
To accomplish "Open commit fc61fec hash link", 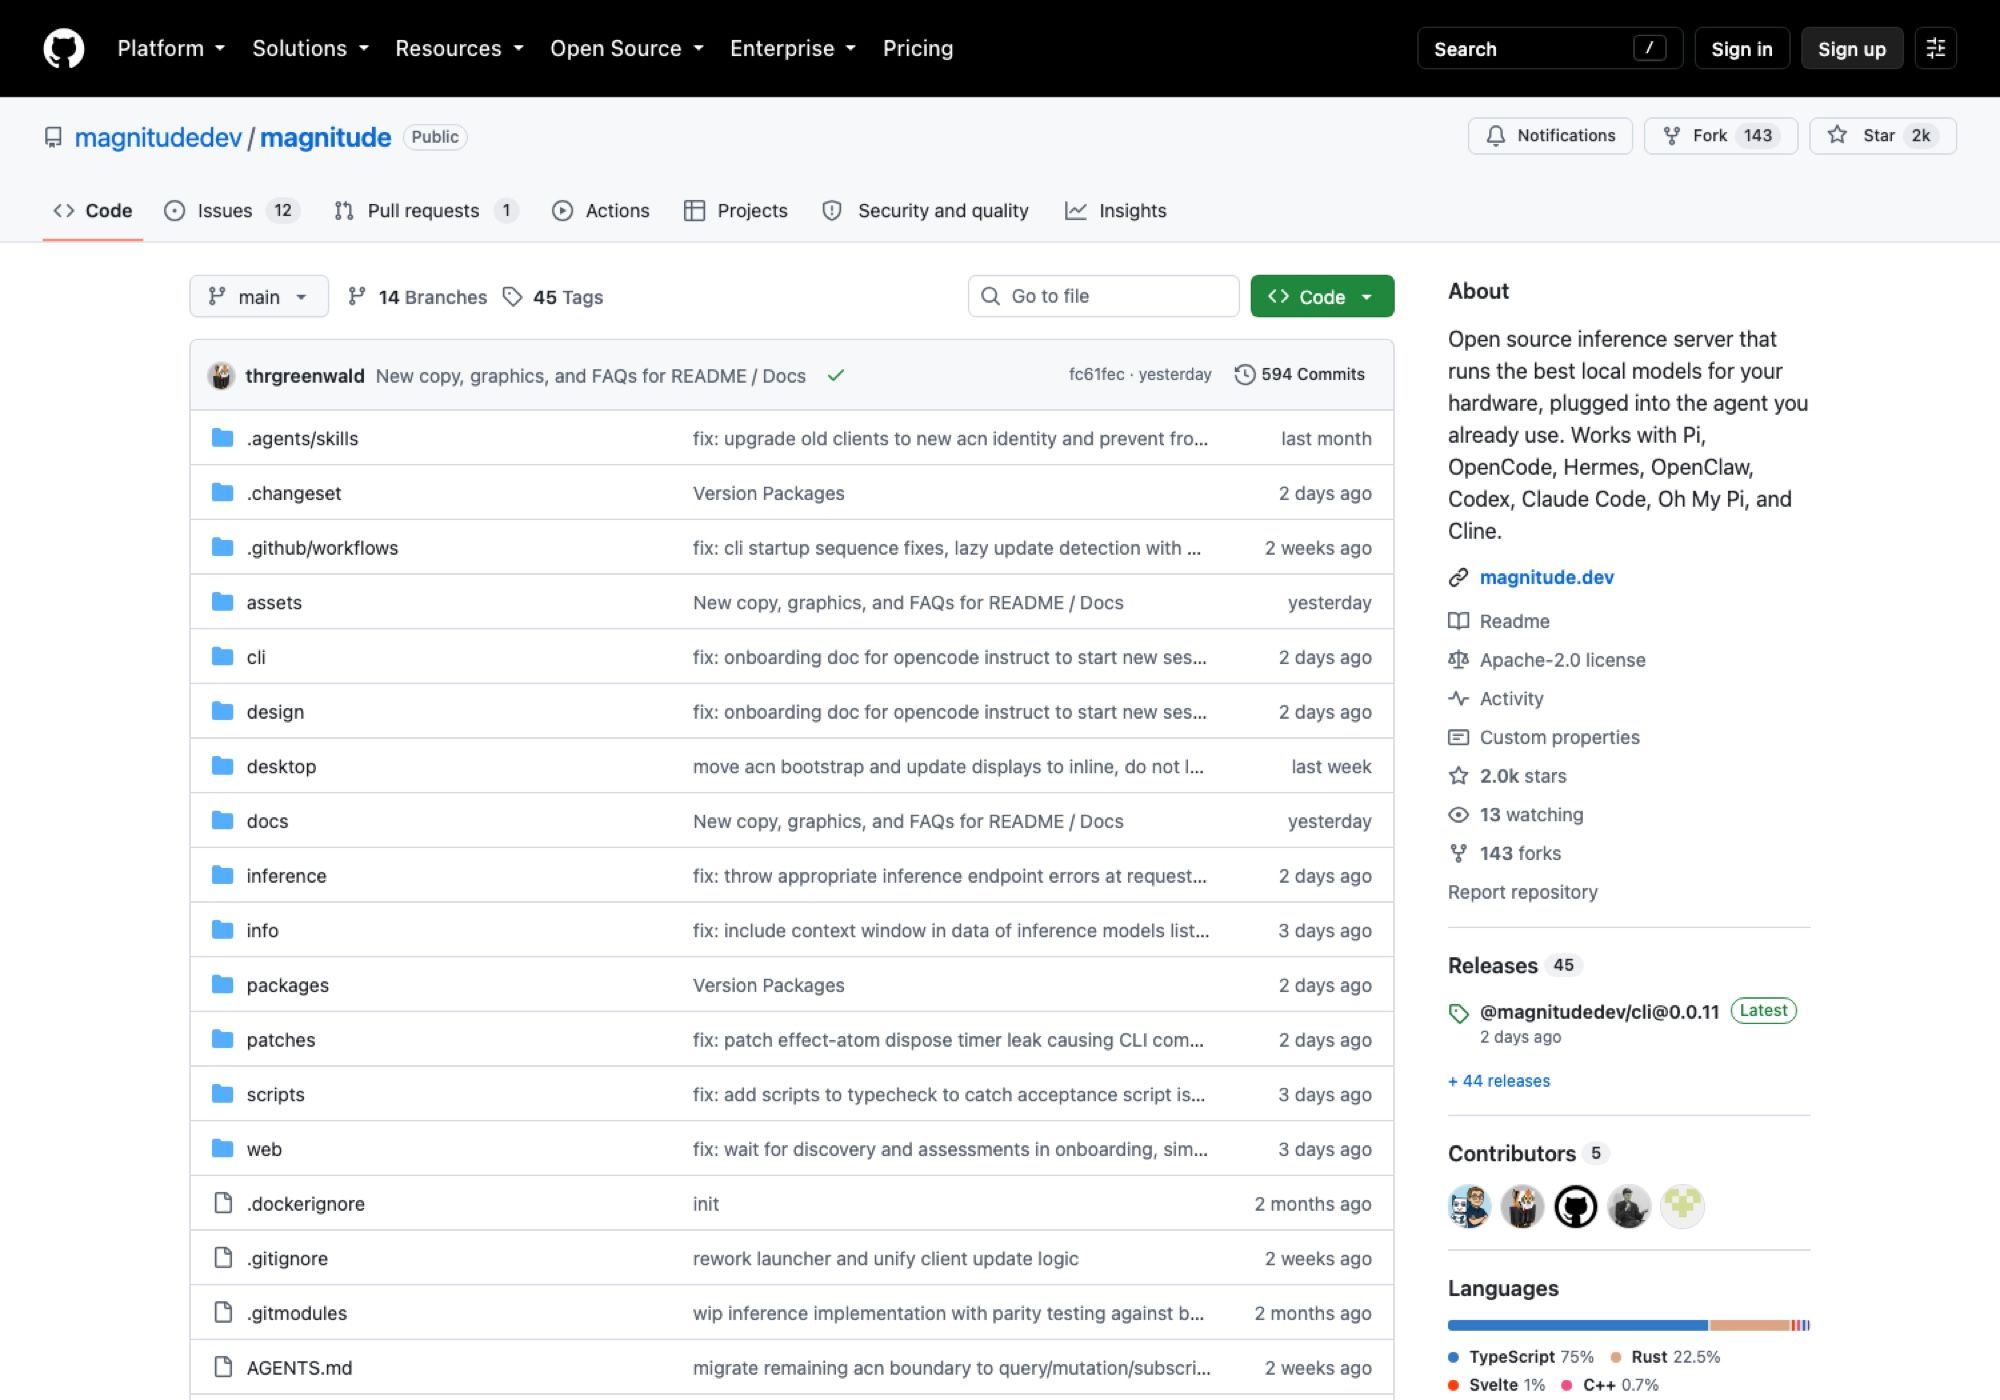I will pos(1096,374).
